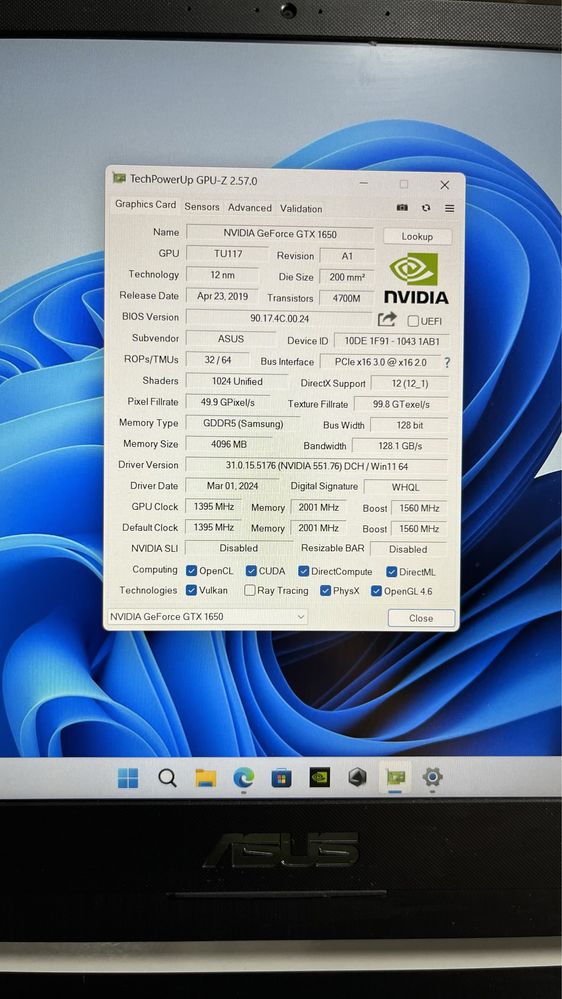Toggle the OpenGL 4.6 checkbox
562x999 pixels.
pos(376,591)
